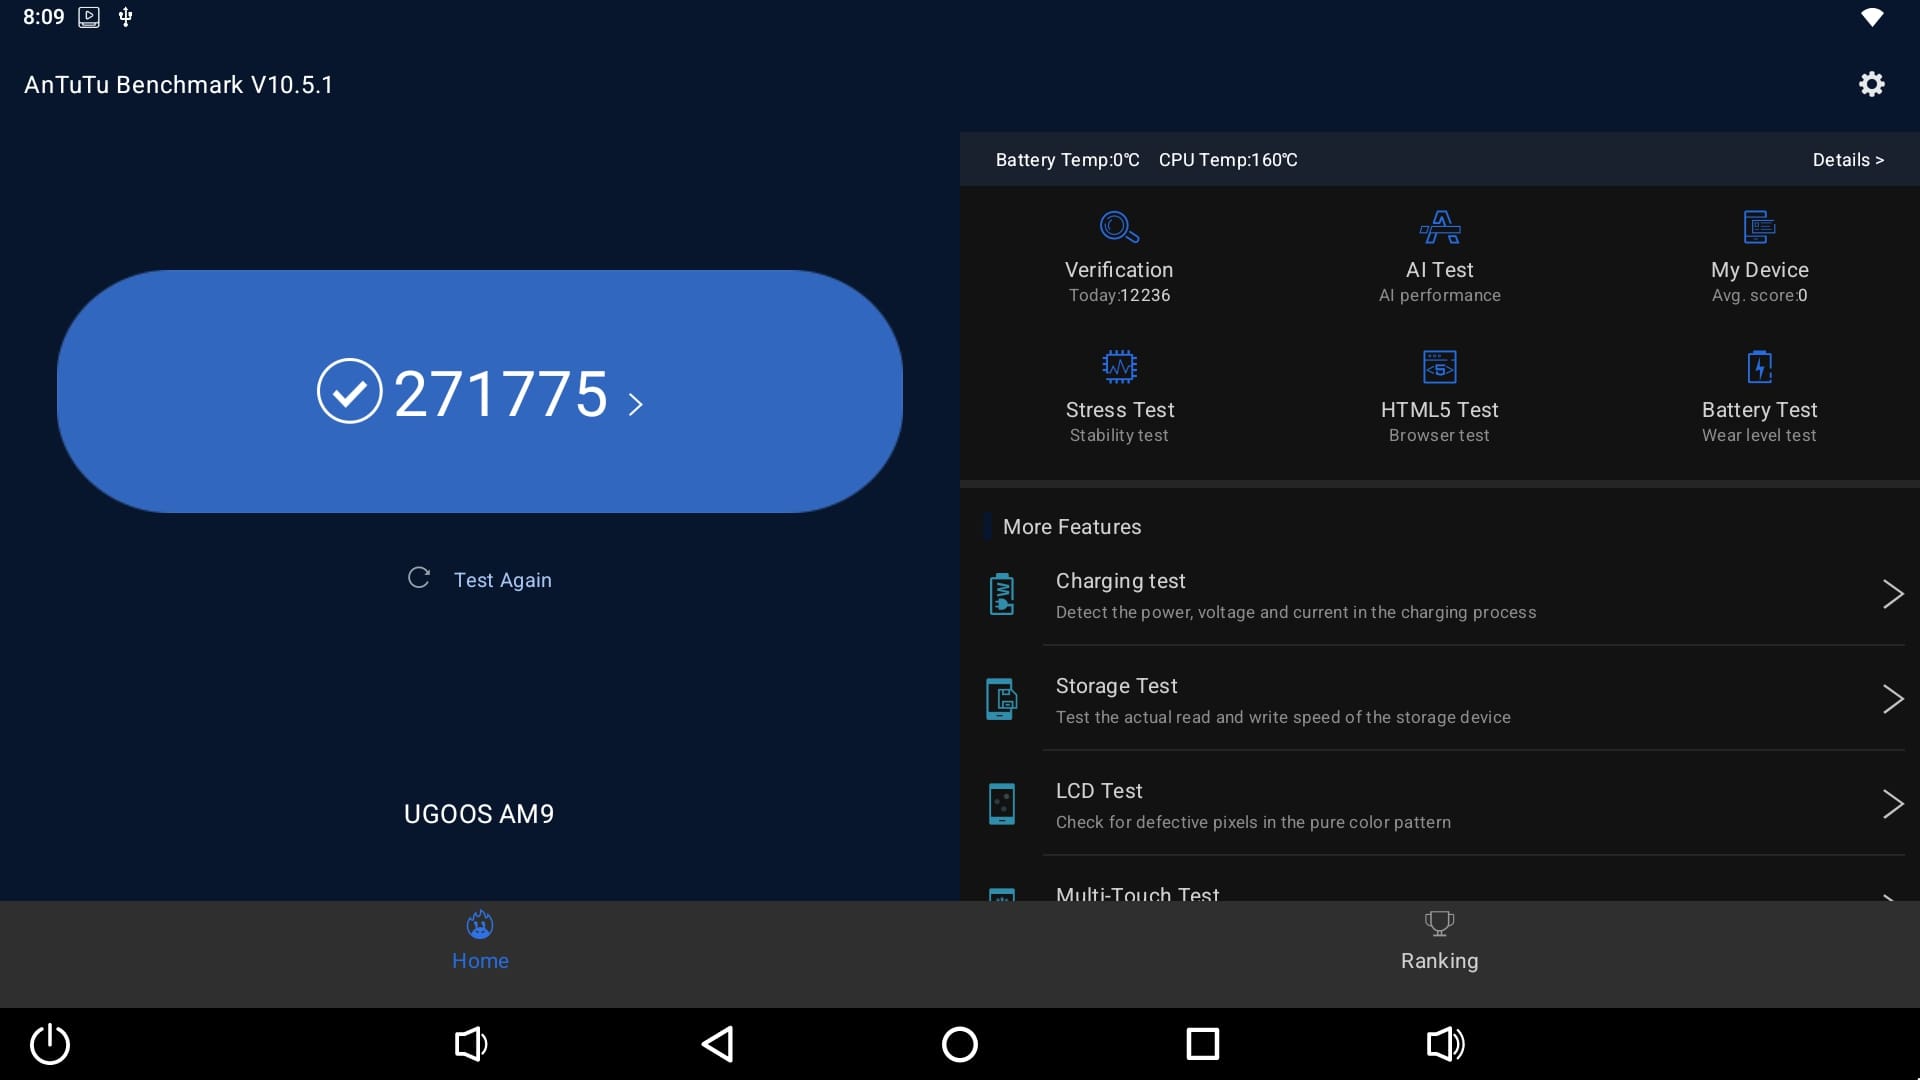Expand the LCD Test chevron
1920x1080 pixels.
pyautogui.click(x=1892, y=804)
